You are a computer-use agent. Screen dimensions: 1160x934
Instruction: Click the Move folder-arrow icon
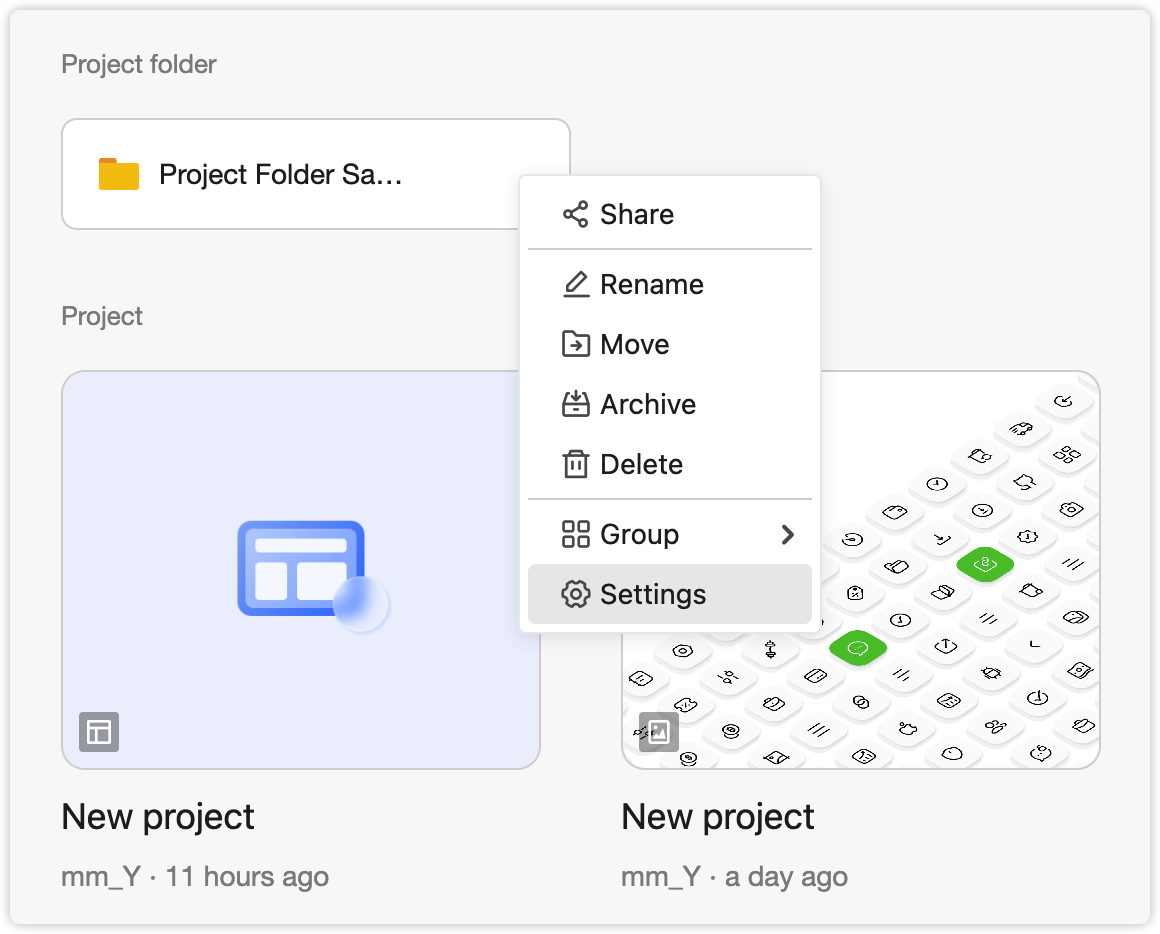point(576,345)
